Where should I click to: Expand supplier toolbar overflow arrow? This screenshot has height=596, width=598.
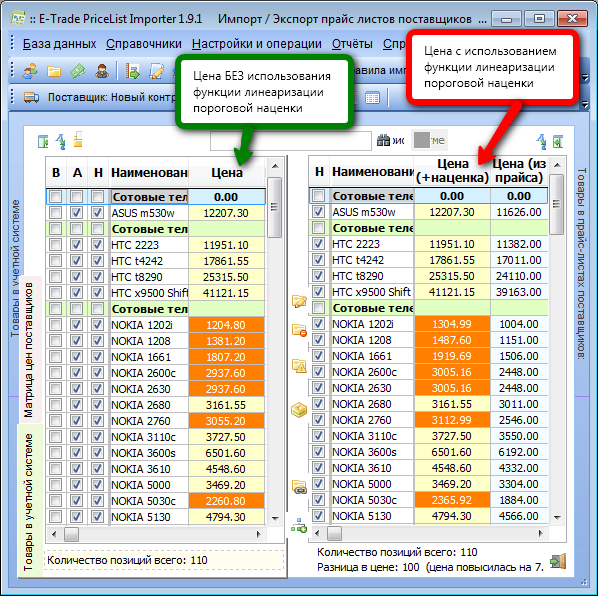click(x=585, y=103)
